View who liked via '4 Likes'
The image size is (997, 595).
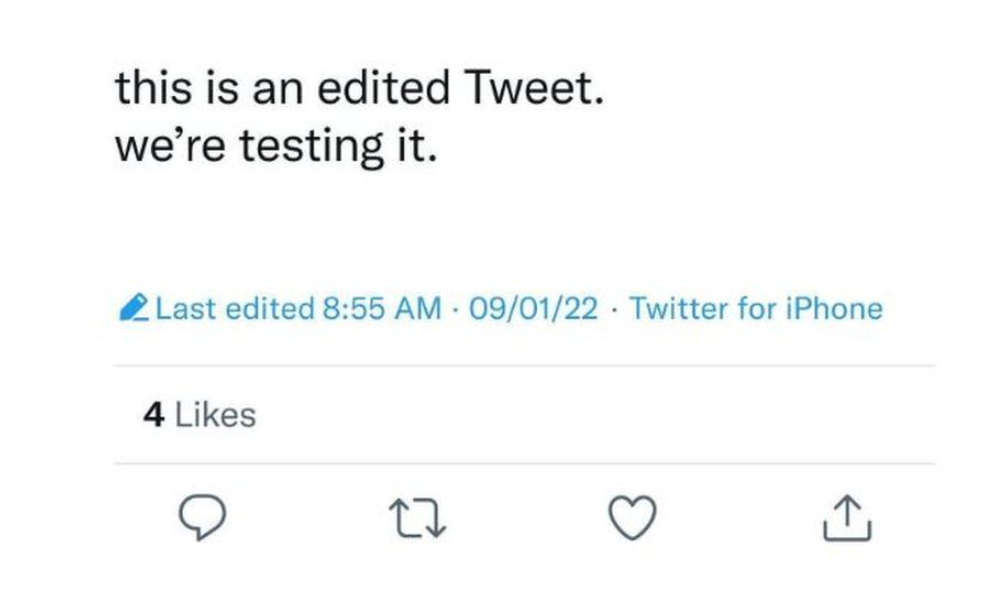[200, 415]
